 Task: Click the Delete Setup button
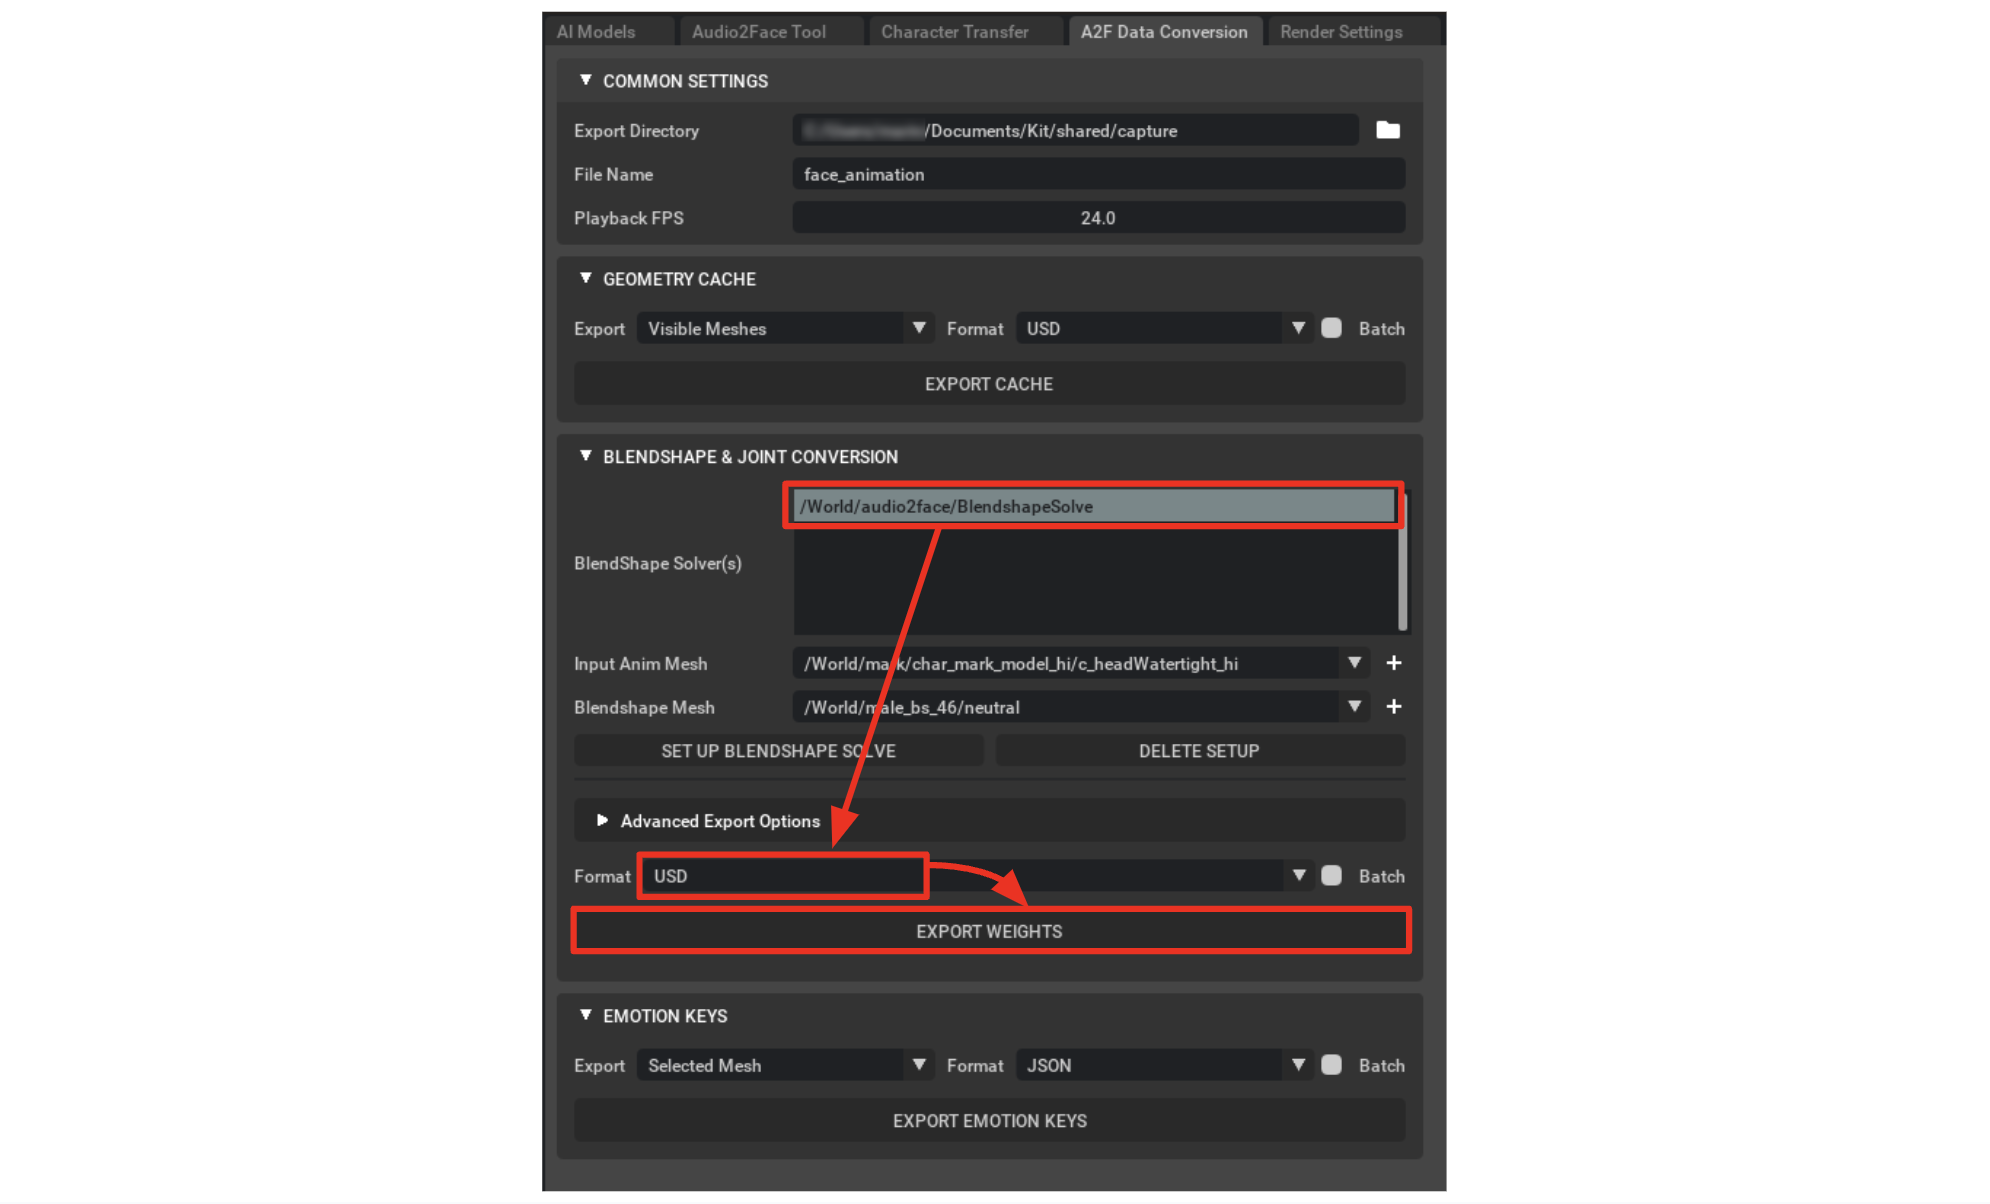tap(1201, 751)
